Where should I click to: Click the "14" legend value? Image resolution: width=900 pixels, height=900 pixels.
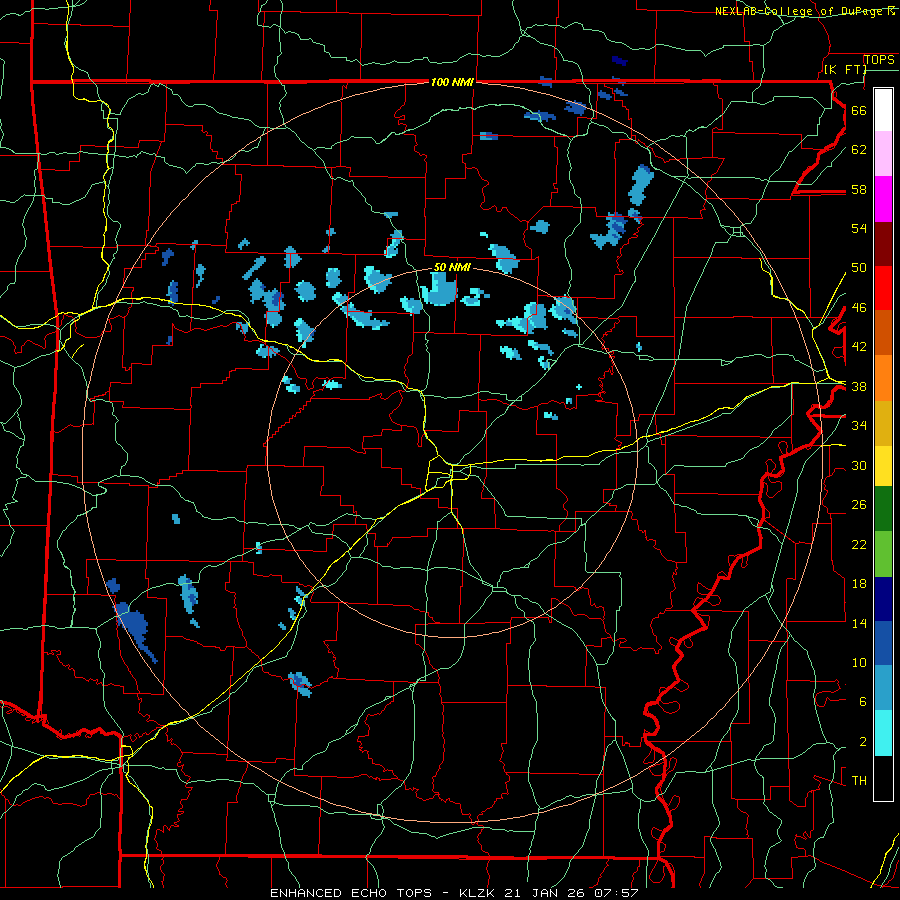click(859, 623)
